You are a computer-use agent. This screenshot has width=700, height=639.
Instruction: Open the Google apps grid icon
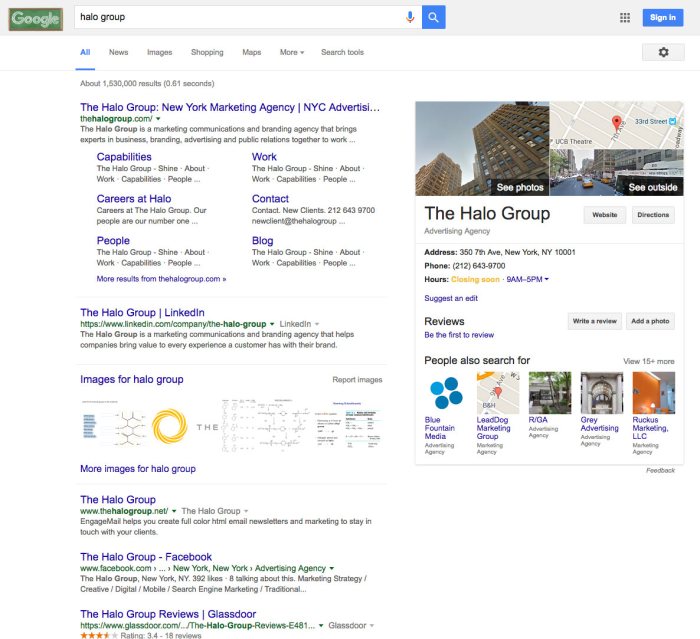(625, 17)
